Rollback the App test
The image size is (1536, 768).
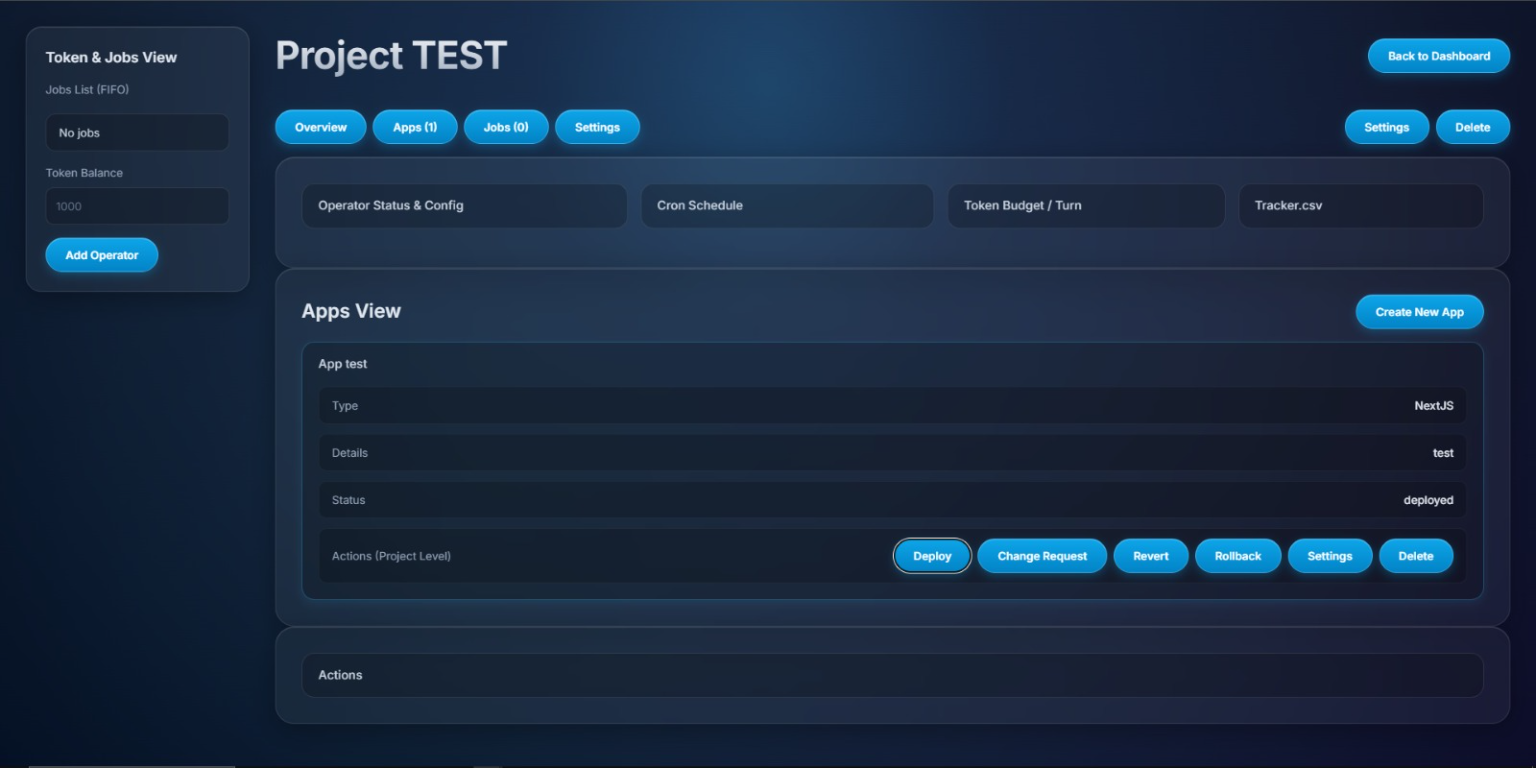pyautogui.click(x=1238, y=556)
